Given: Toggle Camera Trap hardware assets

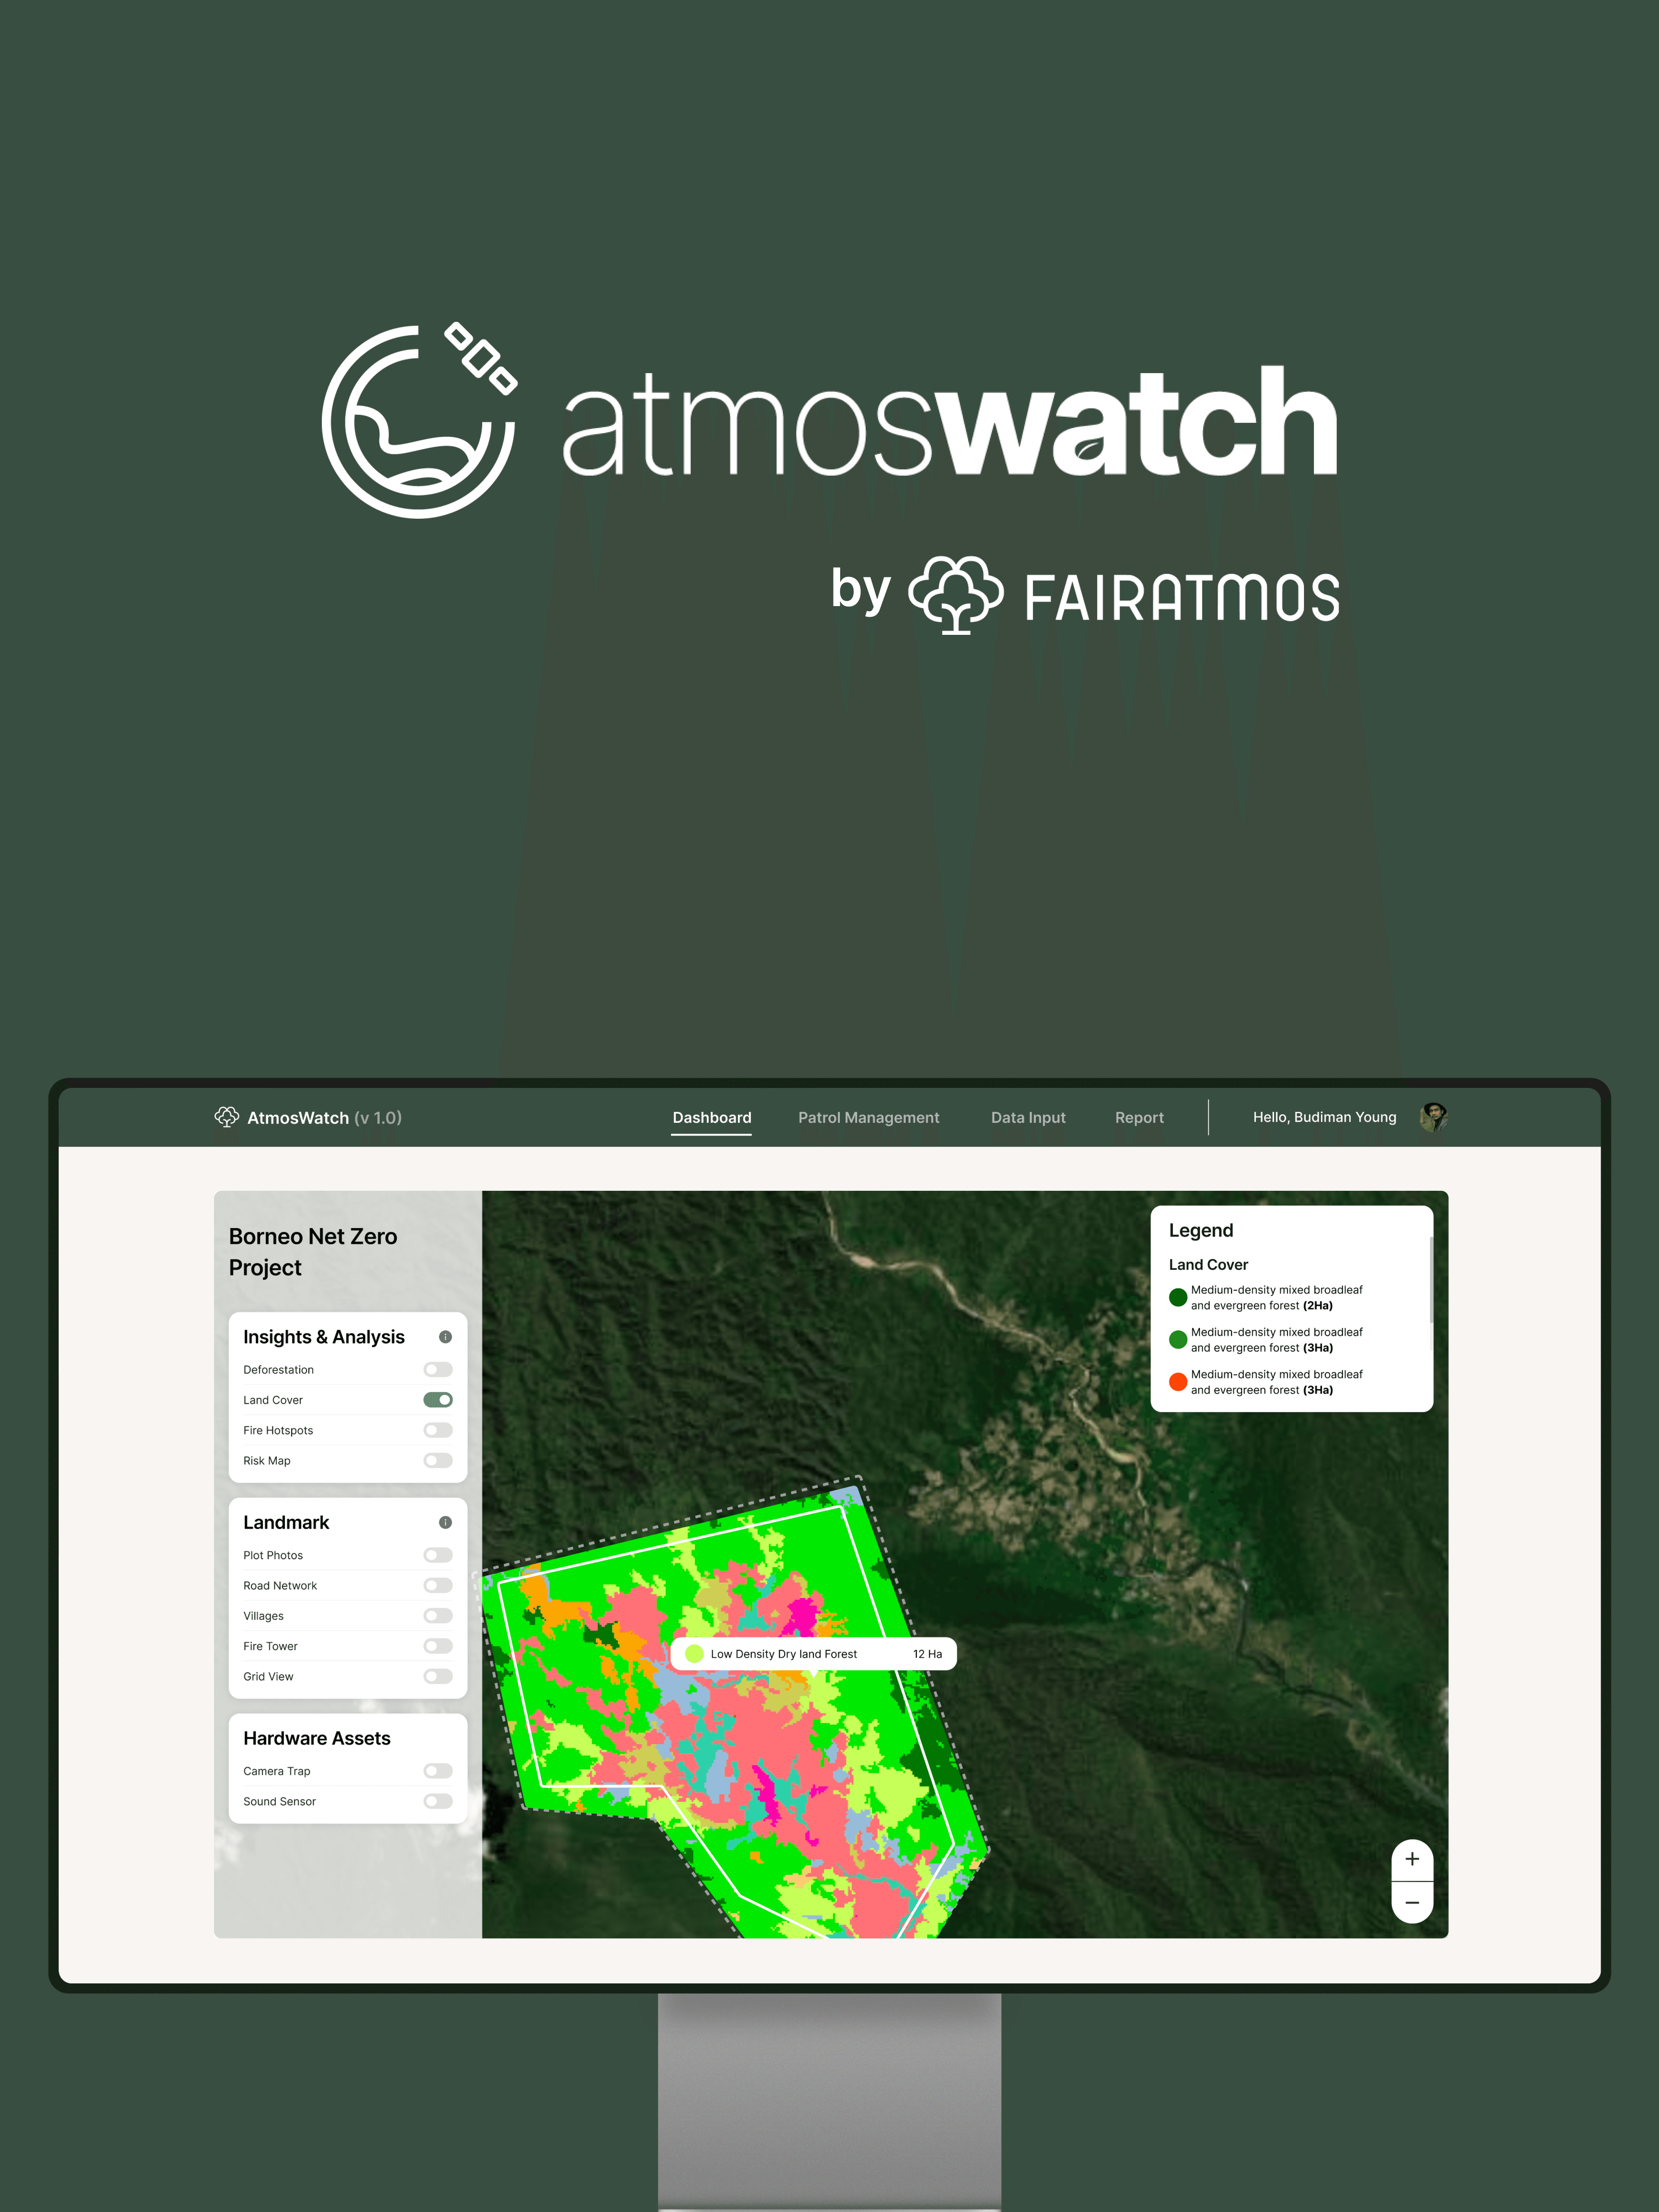Looking at the screenshot, I should (438, 1771).
